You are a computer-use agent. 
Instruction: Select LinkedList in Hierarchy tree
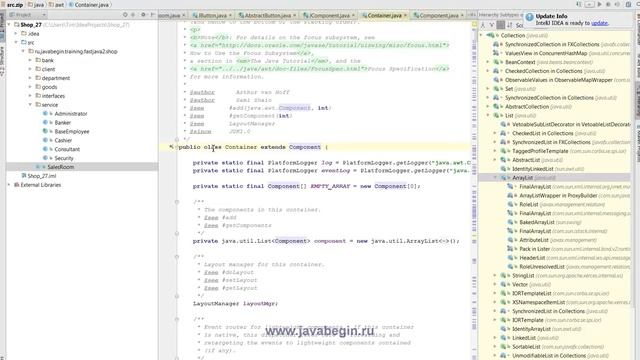(x=524, y=338)
